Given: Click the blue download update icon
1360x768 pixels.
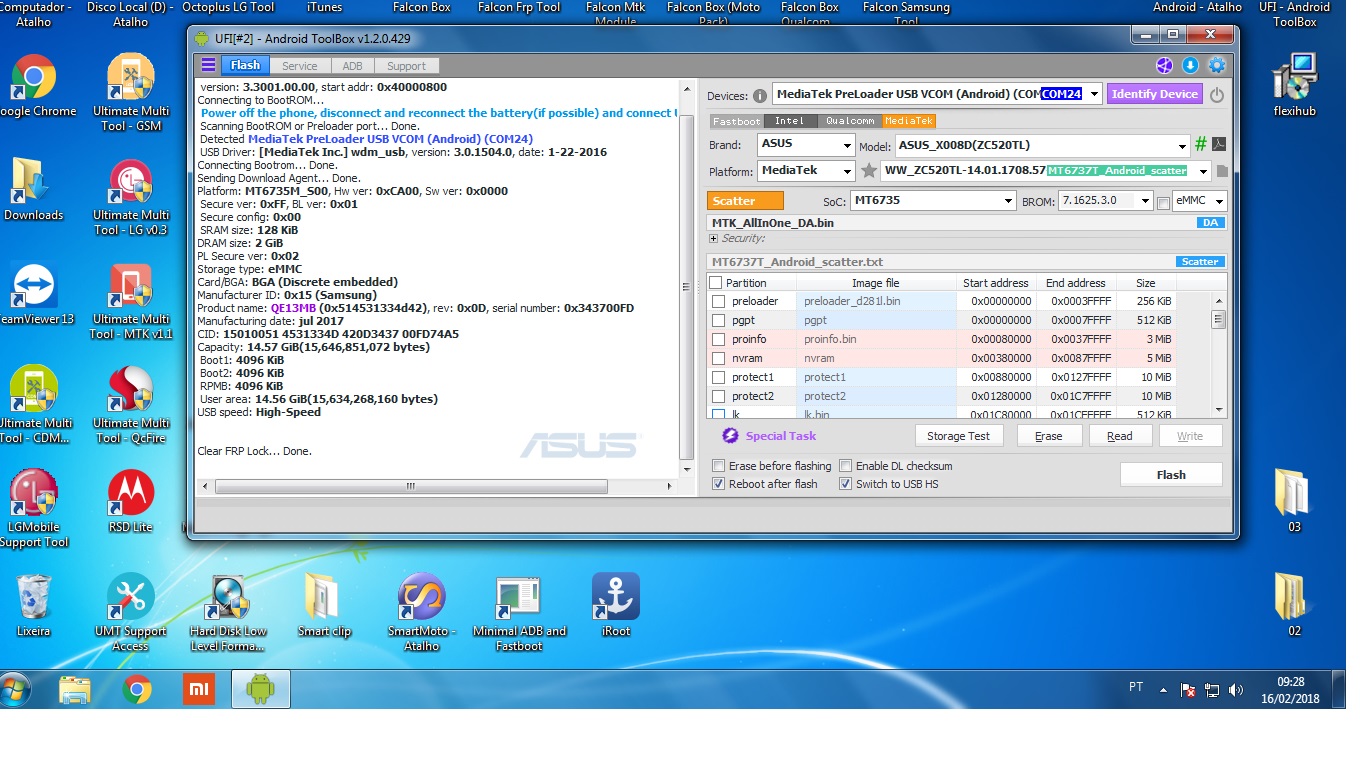Looking at the screenshot, I should coord(1190,66).
